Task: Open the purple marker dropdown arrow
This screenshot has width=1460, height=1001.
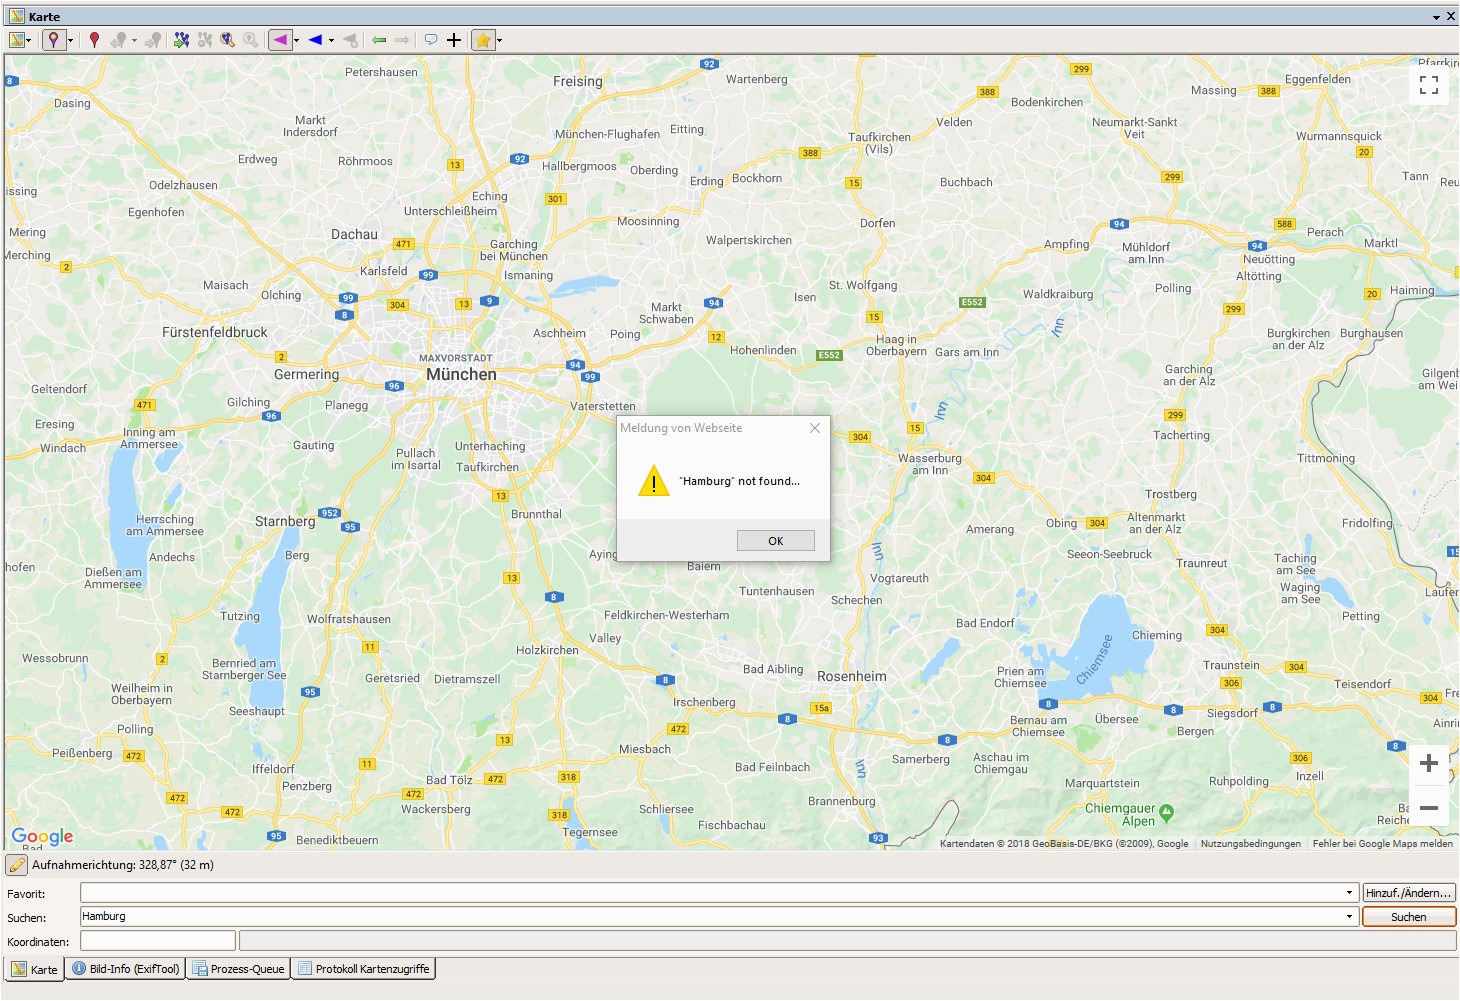Action: (x=70, y=41)
